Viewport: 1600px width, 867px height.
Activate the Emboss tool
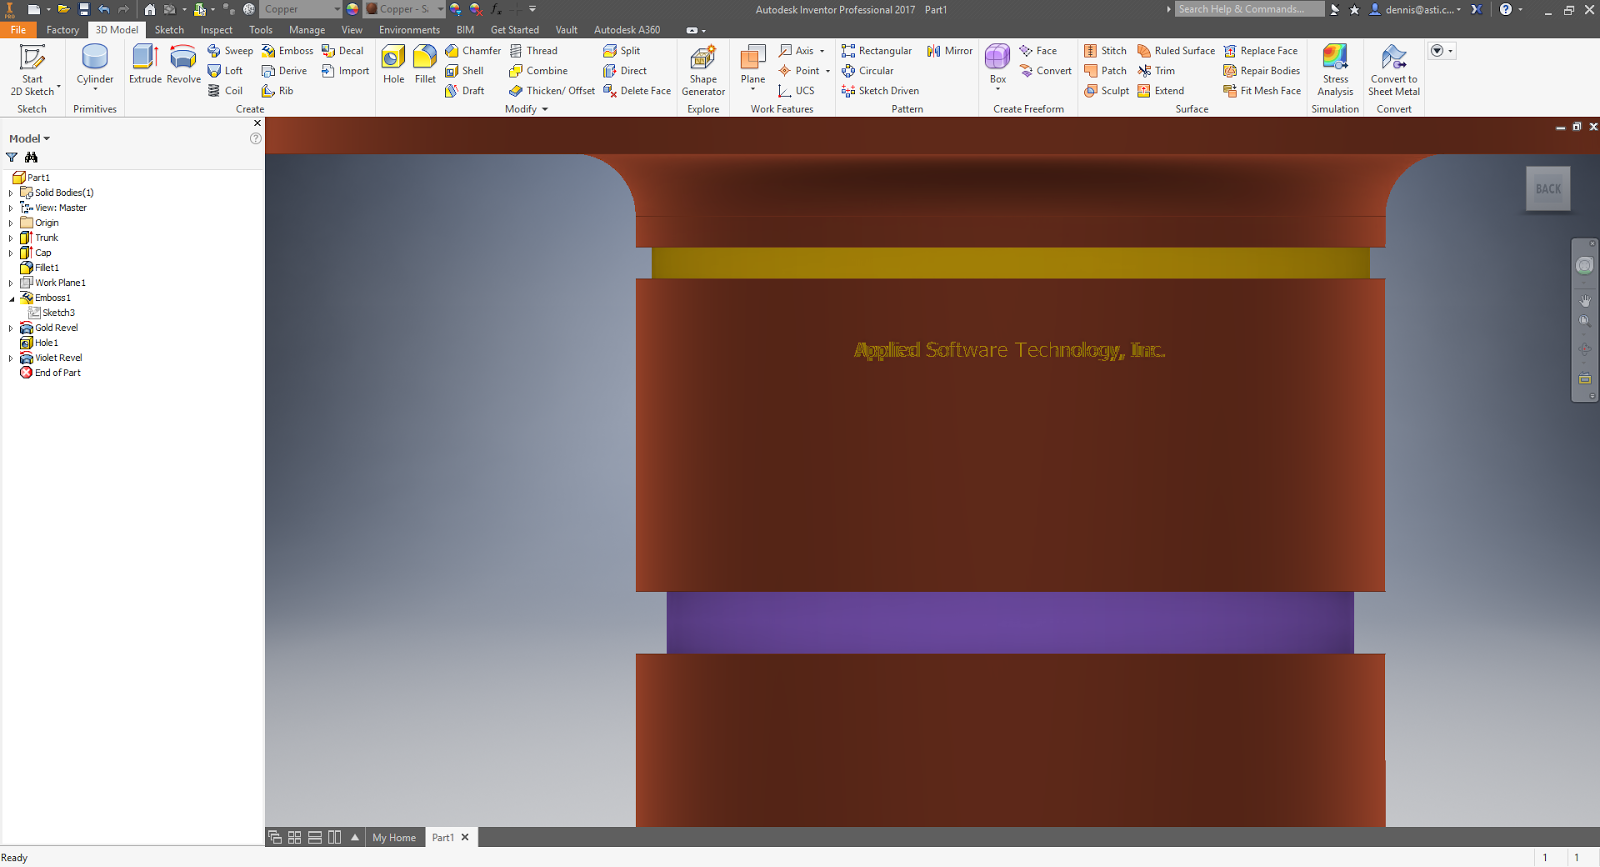[287, 51]
